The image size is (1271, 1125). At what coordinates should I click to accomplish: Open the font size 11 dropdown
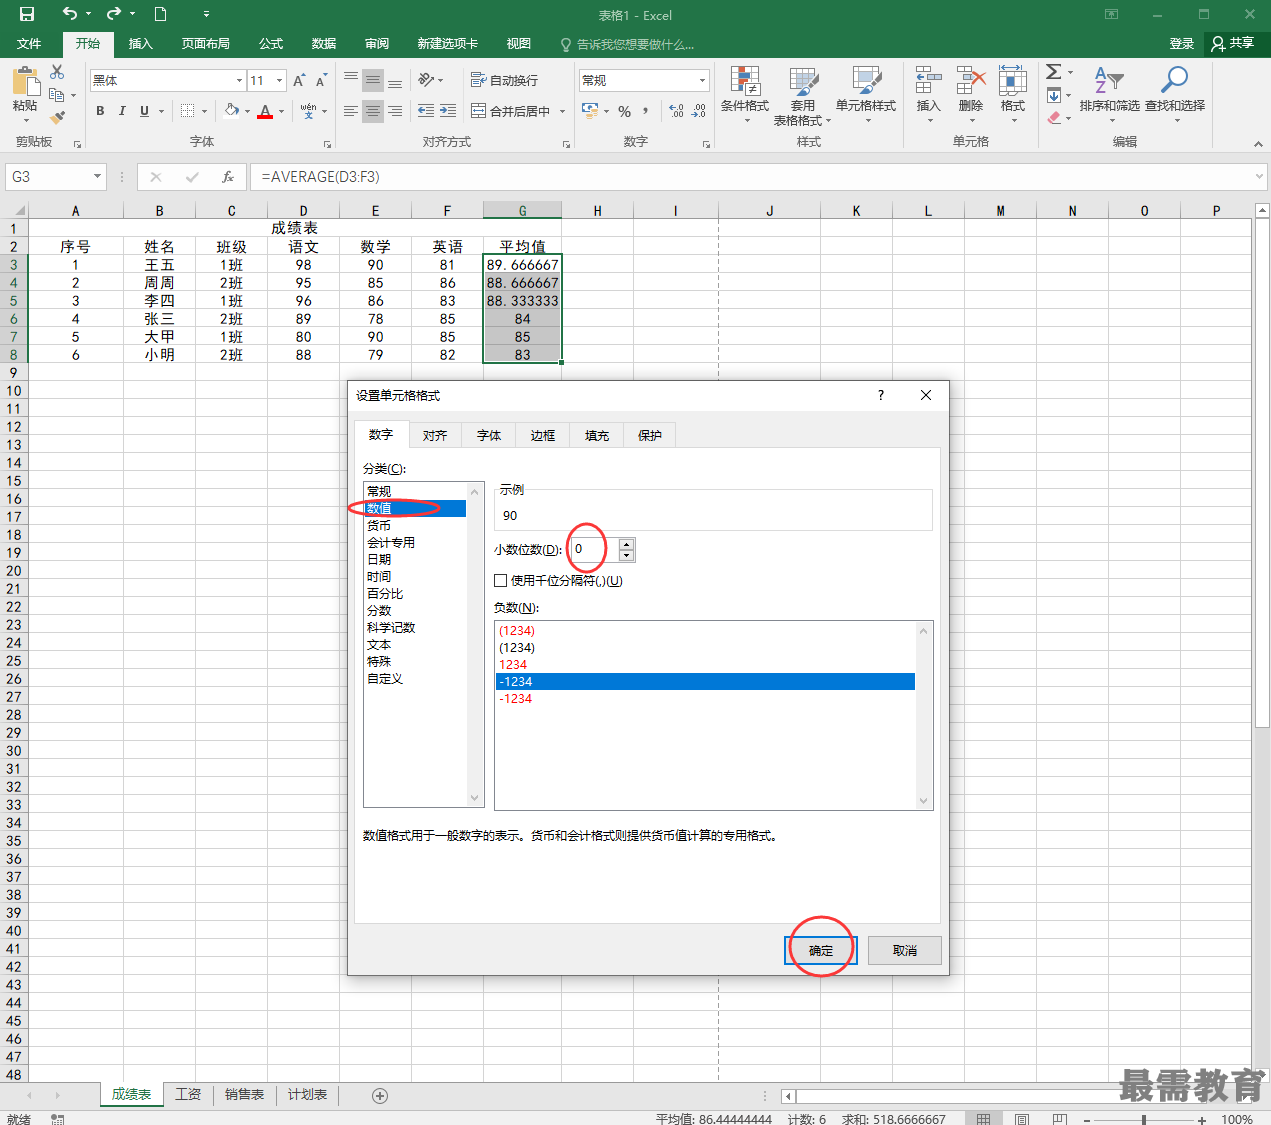[x=280, y=80]
